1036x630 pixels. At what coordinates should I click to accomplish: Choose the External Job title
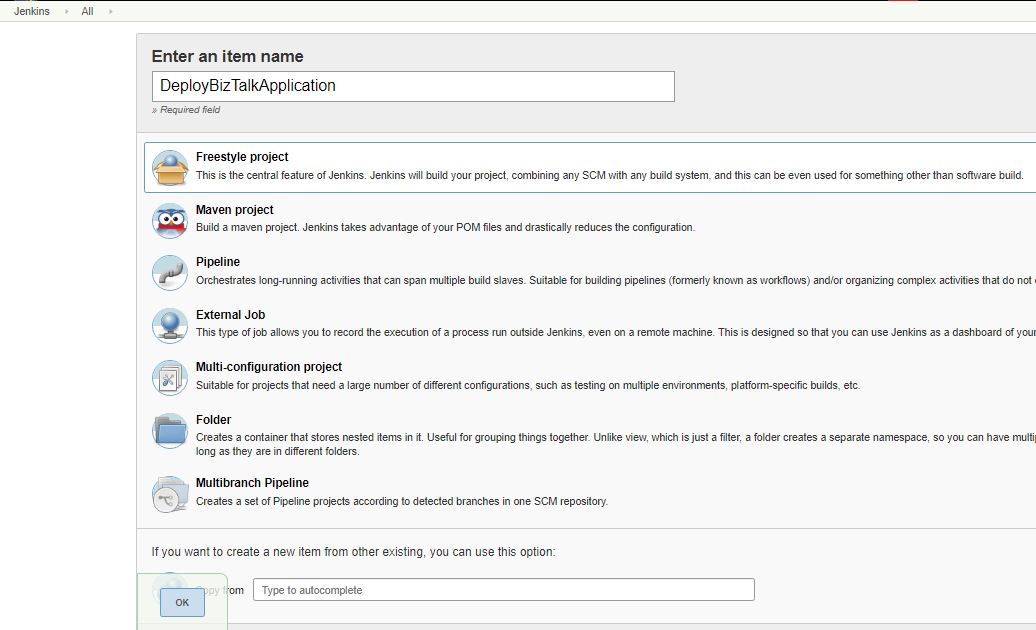231,314
